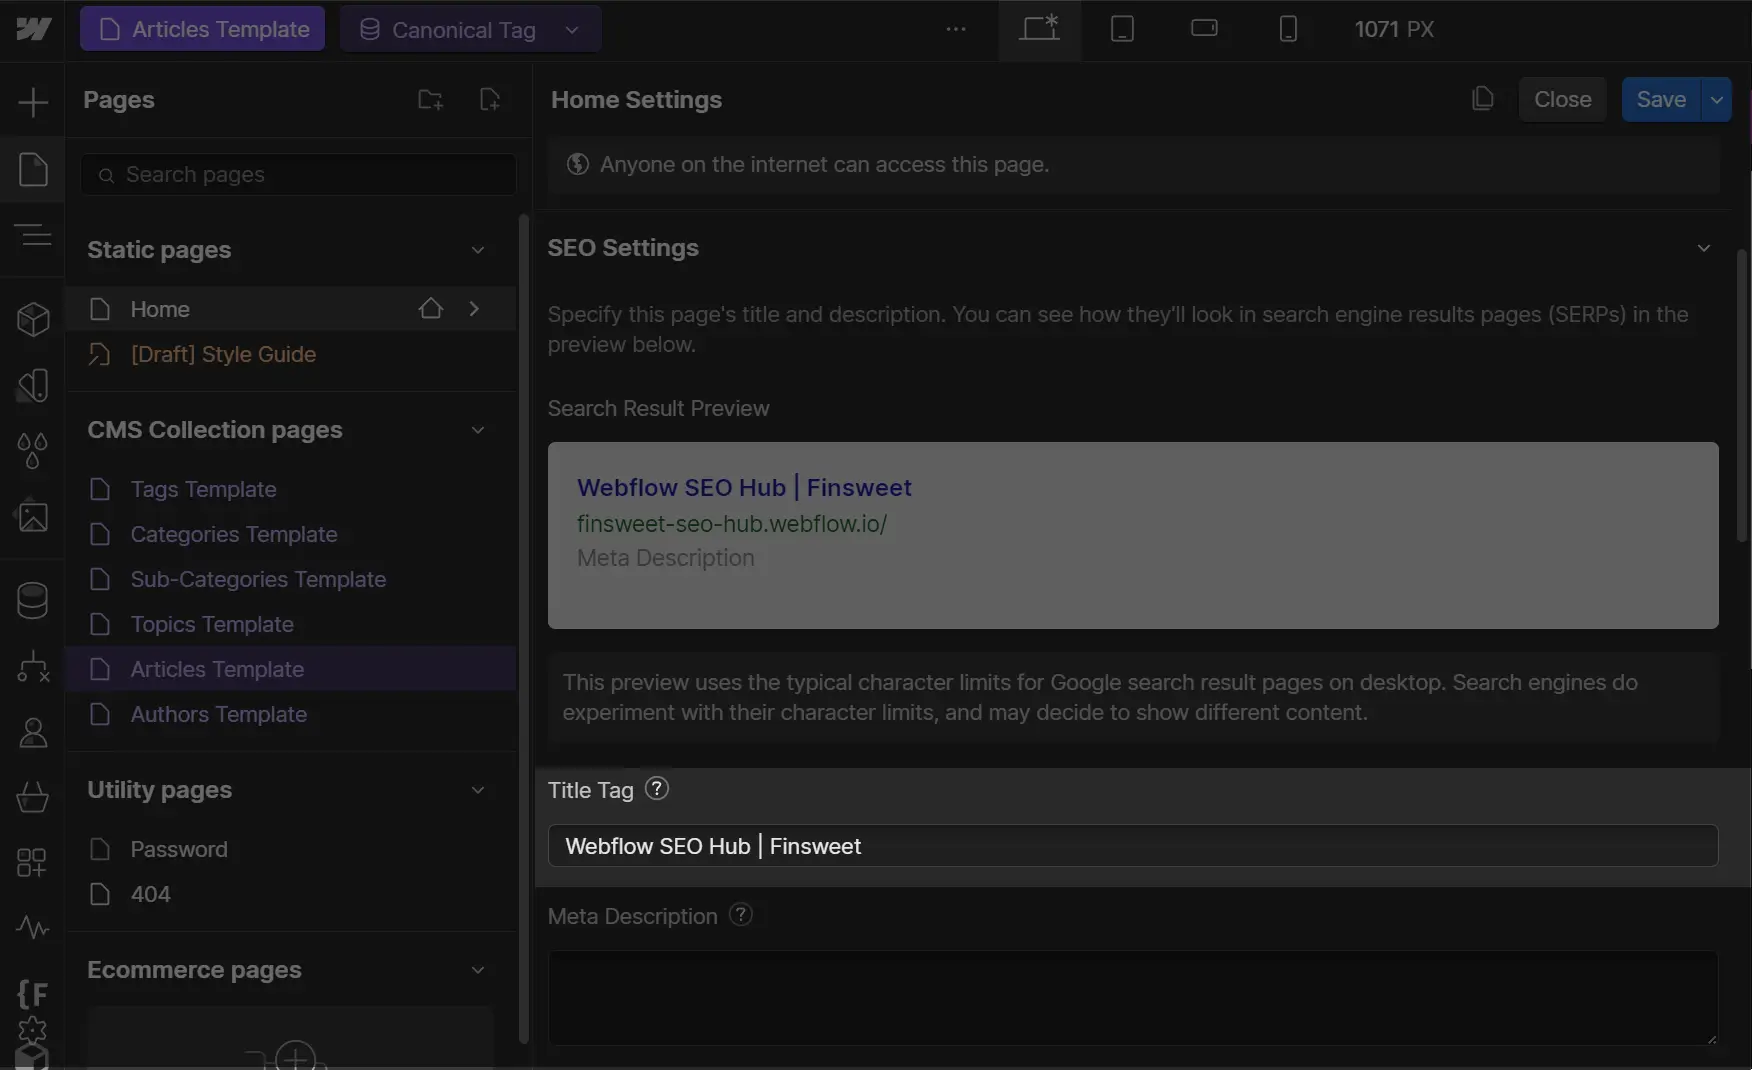Open the three-dots more options menu
The width and height of the screenshot is (1752, 1070).
956,29
